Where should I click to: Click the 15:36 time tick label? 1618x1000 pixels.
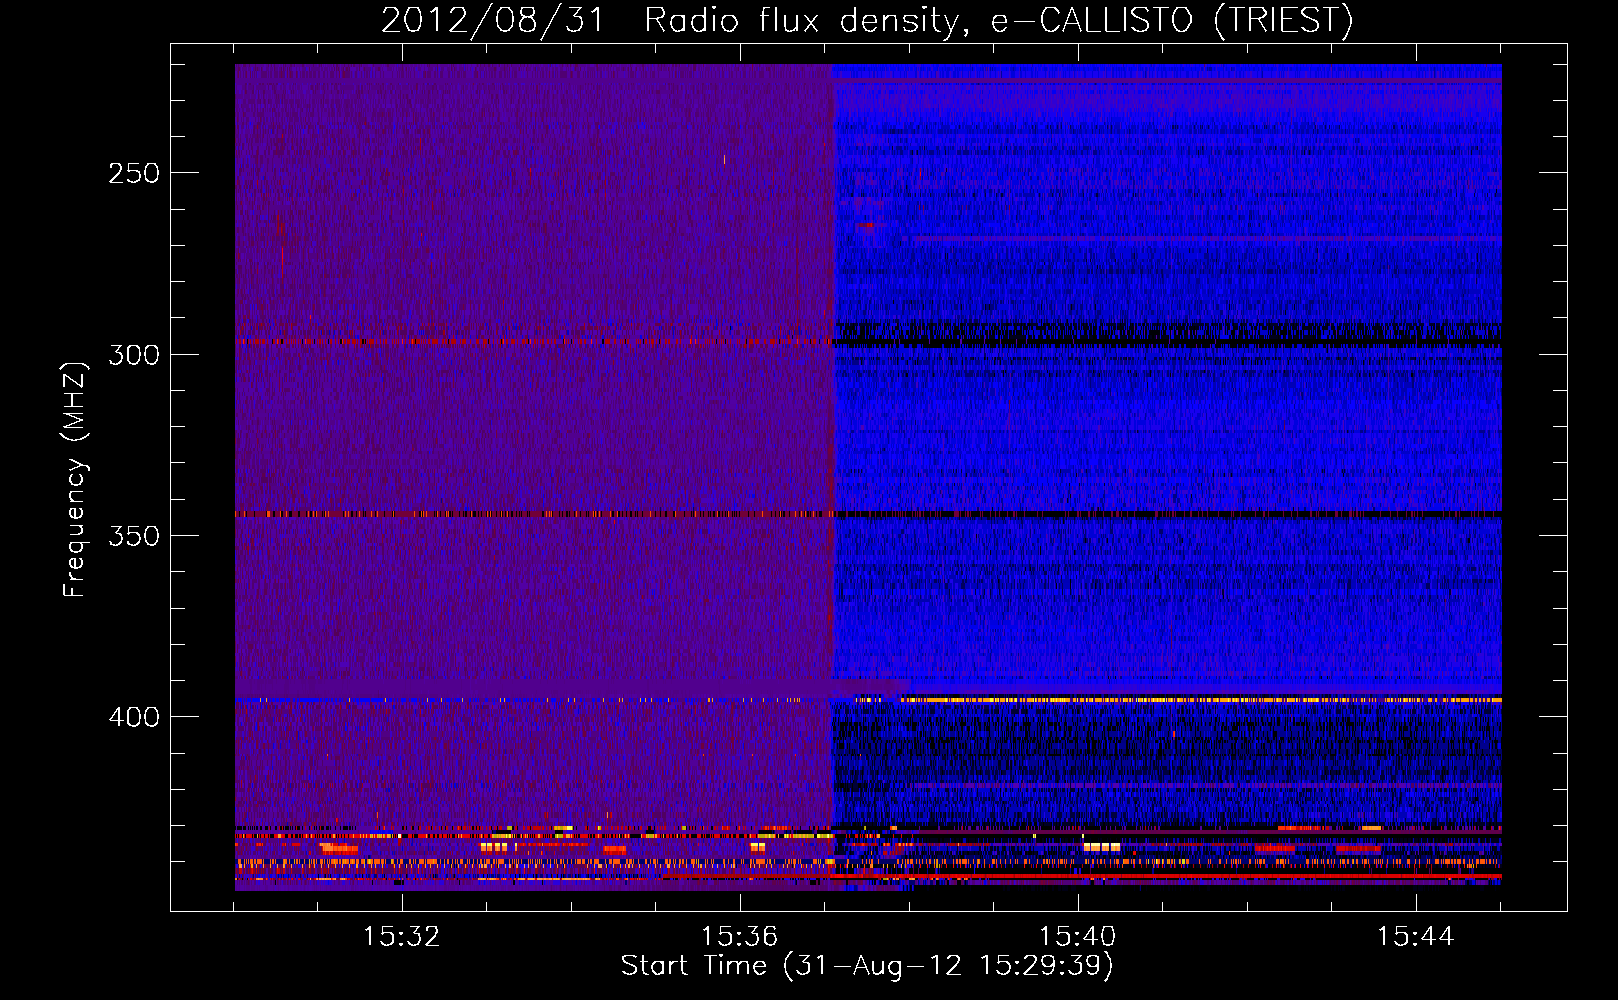click(739, 936)
